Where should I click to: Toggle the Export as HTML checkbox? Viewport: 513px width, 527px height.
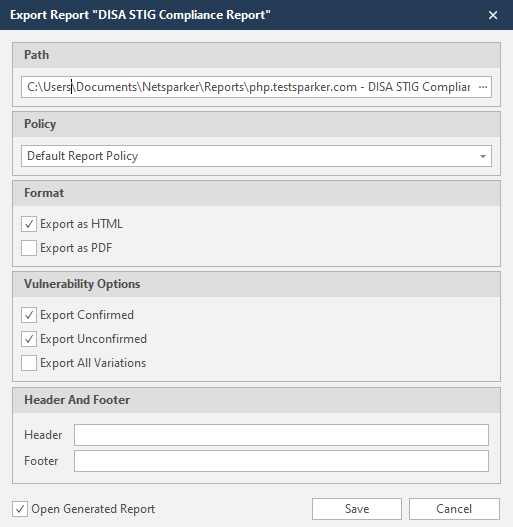click(x=29, y=224)
